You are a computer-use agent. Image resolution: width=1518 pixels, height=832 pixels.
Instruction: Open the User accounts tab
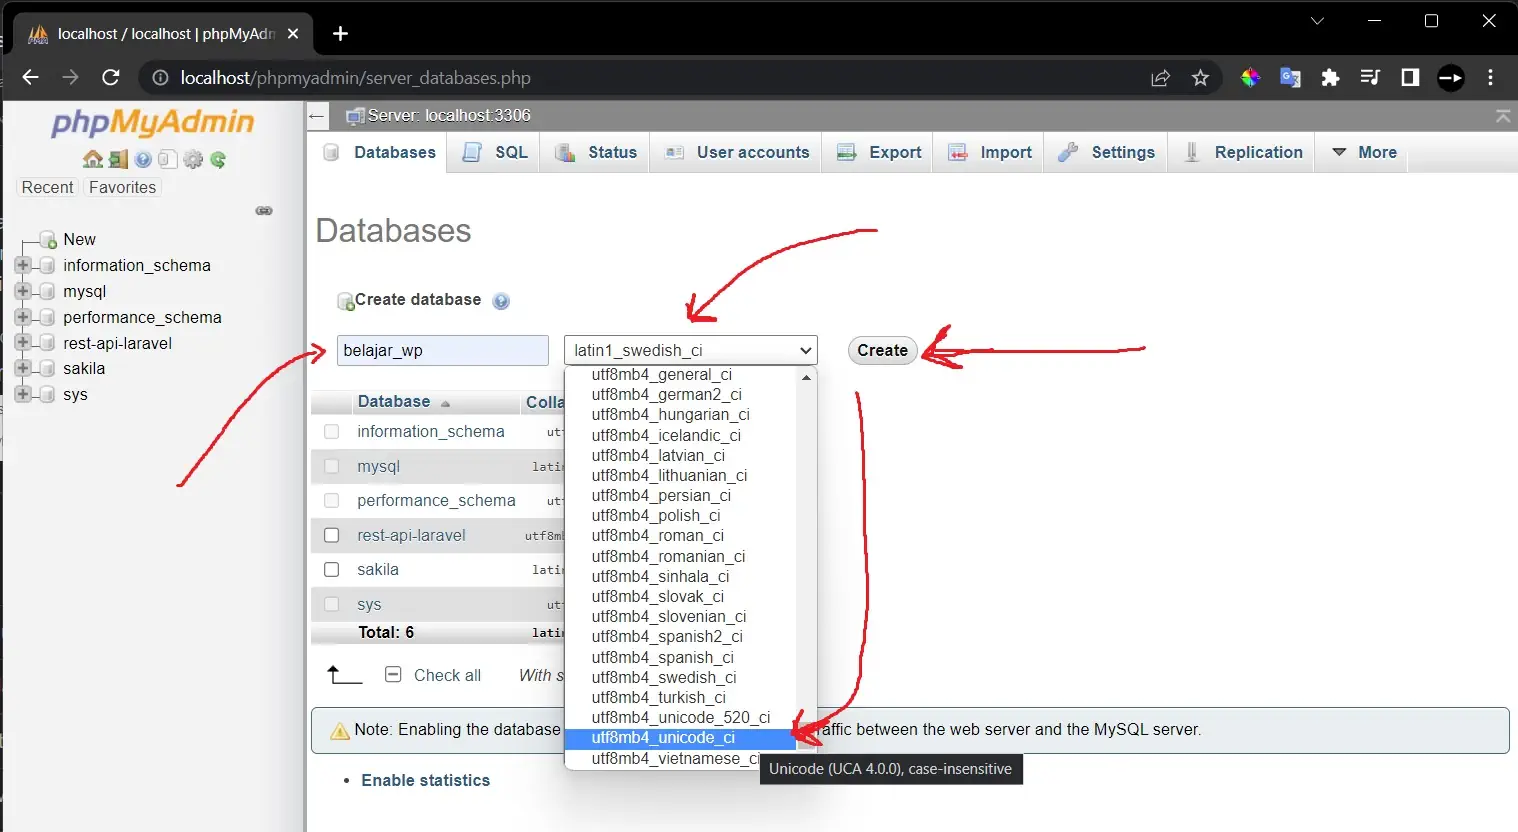tap(737, 153)
